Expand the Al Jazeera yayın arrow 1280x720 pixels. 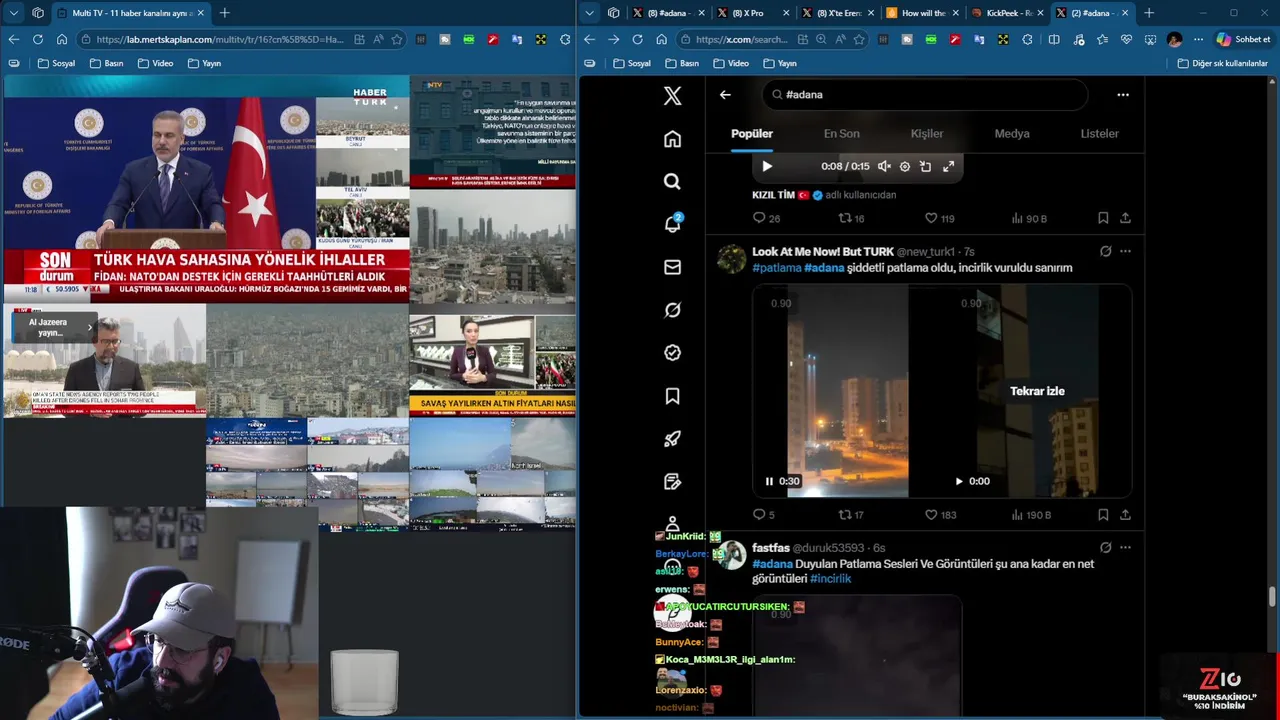click(90, 327)
